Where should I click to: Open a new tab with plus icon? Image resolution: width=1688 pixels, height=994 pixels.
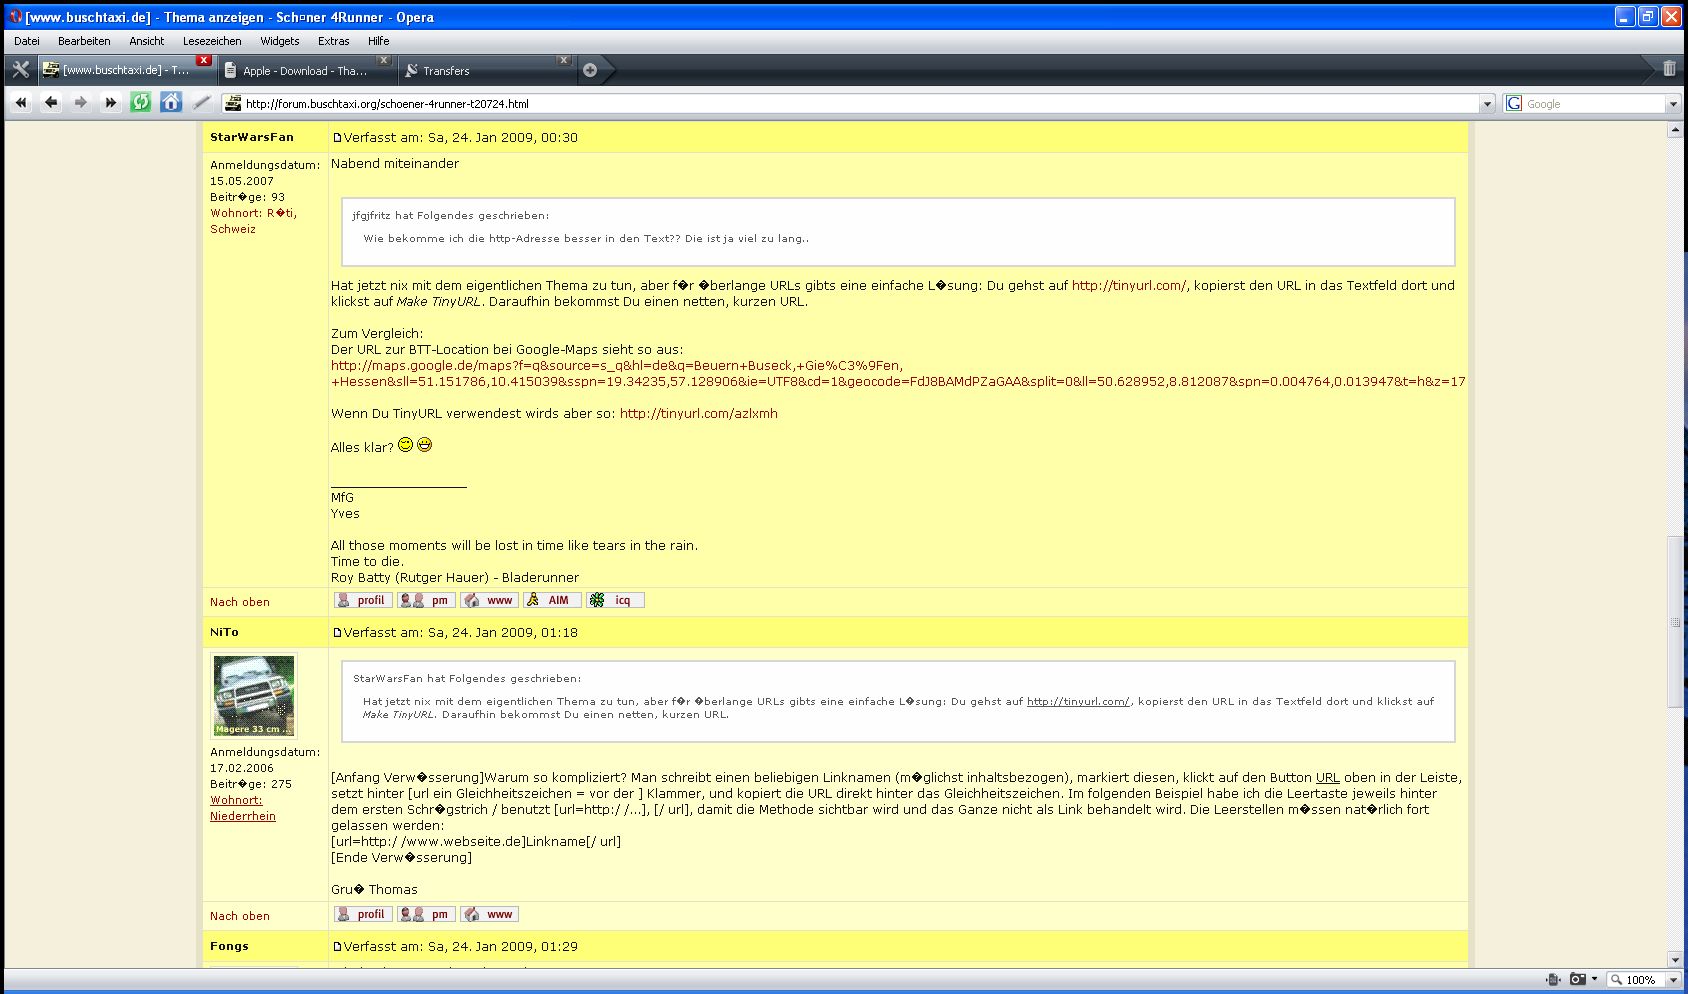click(x=590, y=70)
